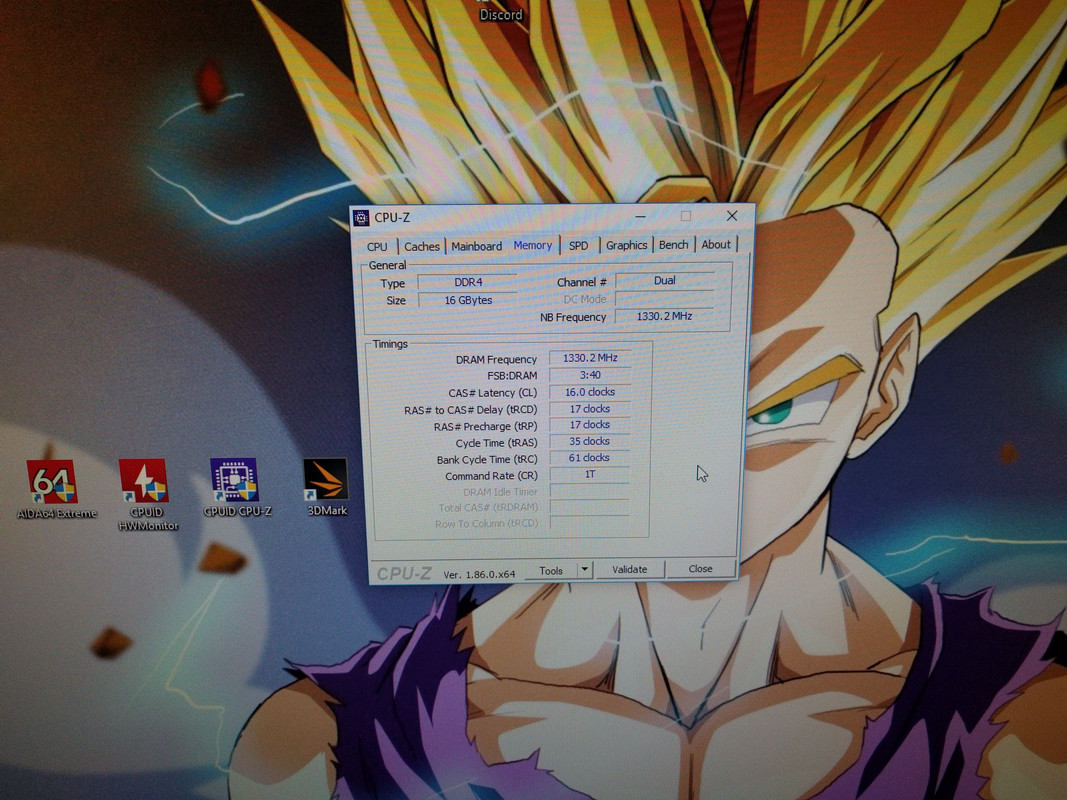Select the CAS# Latency value field
The height and width of the screenshot is (800, 1067).
pos(590,392)
